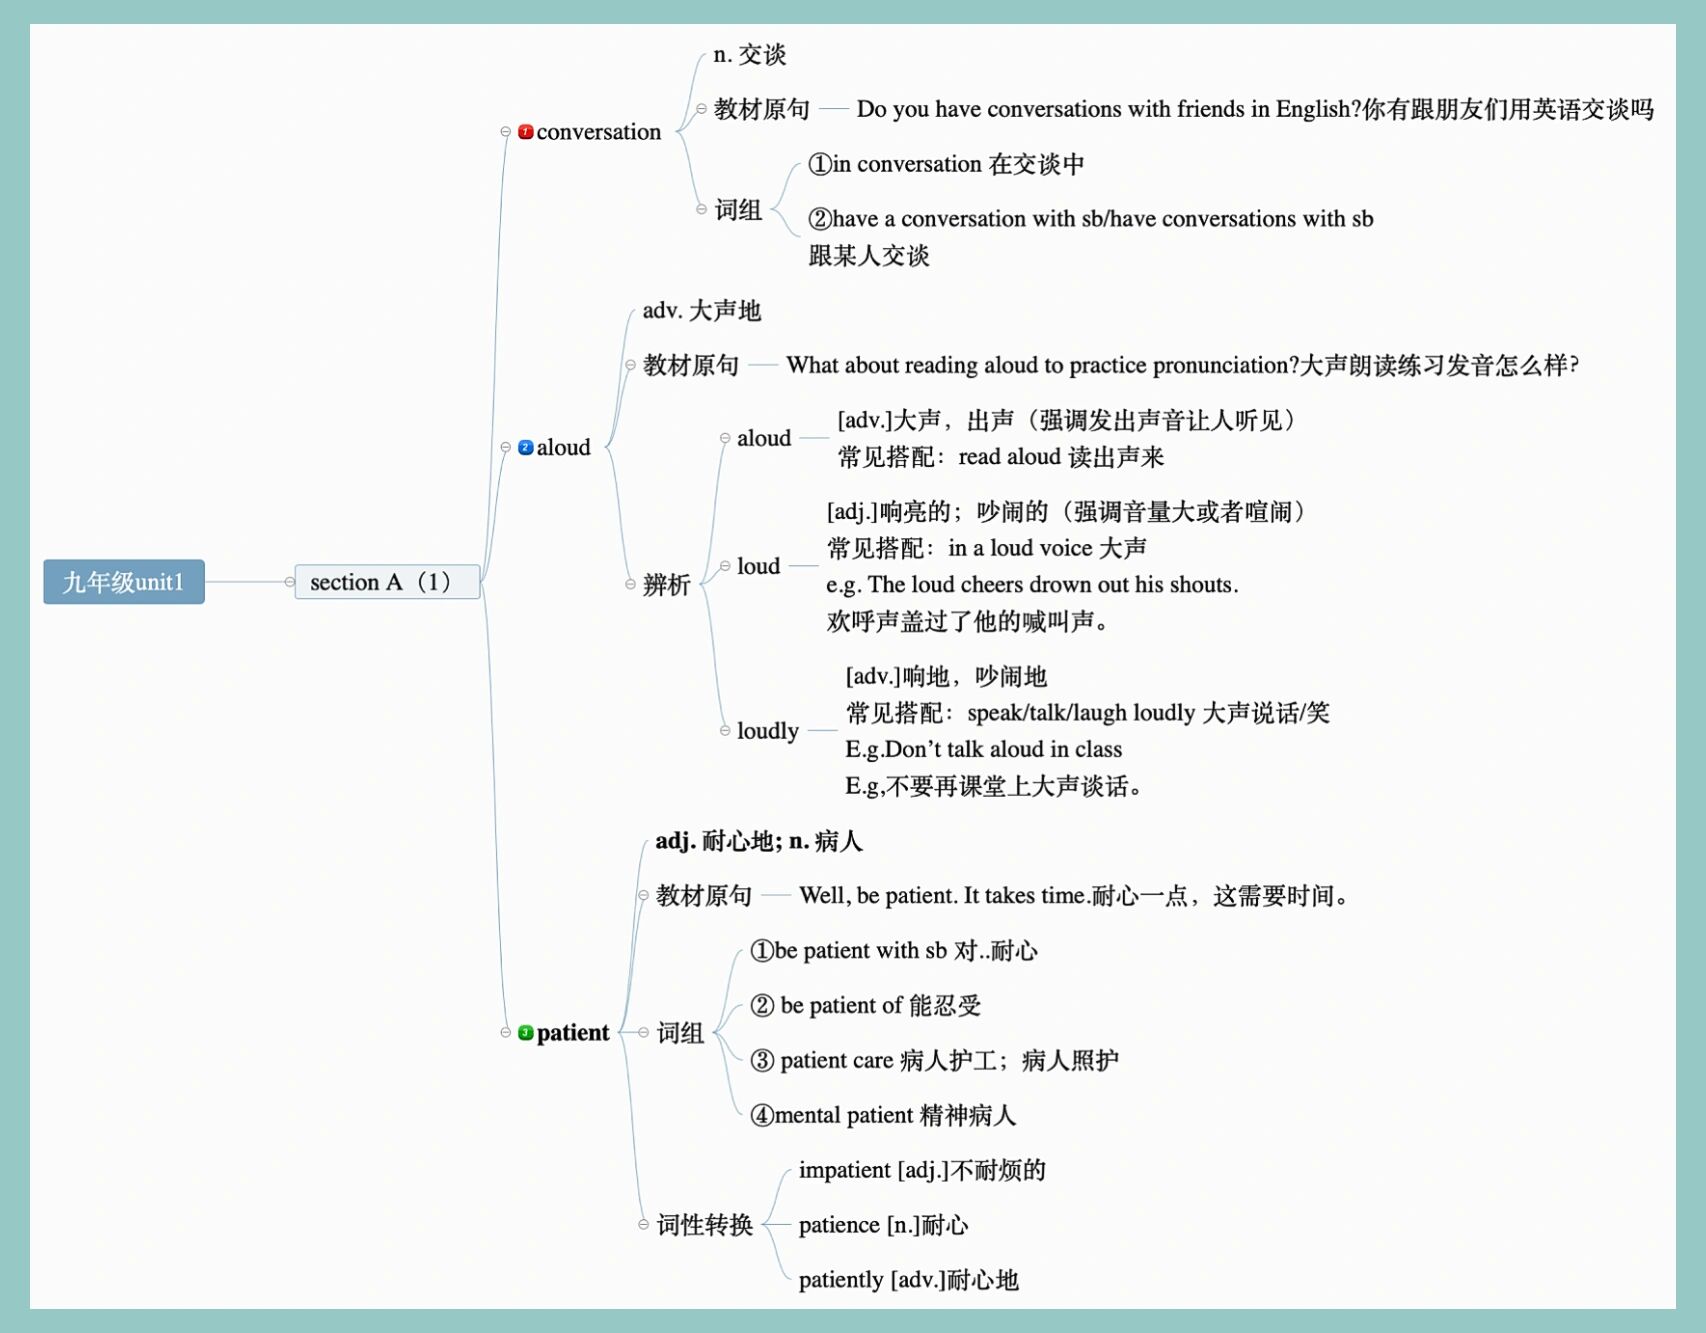Collapse 词组 under conversation
This screenshot has width=1706, height=1333.
pos(701,209)
